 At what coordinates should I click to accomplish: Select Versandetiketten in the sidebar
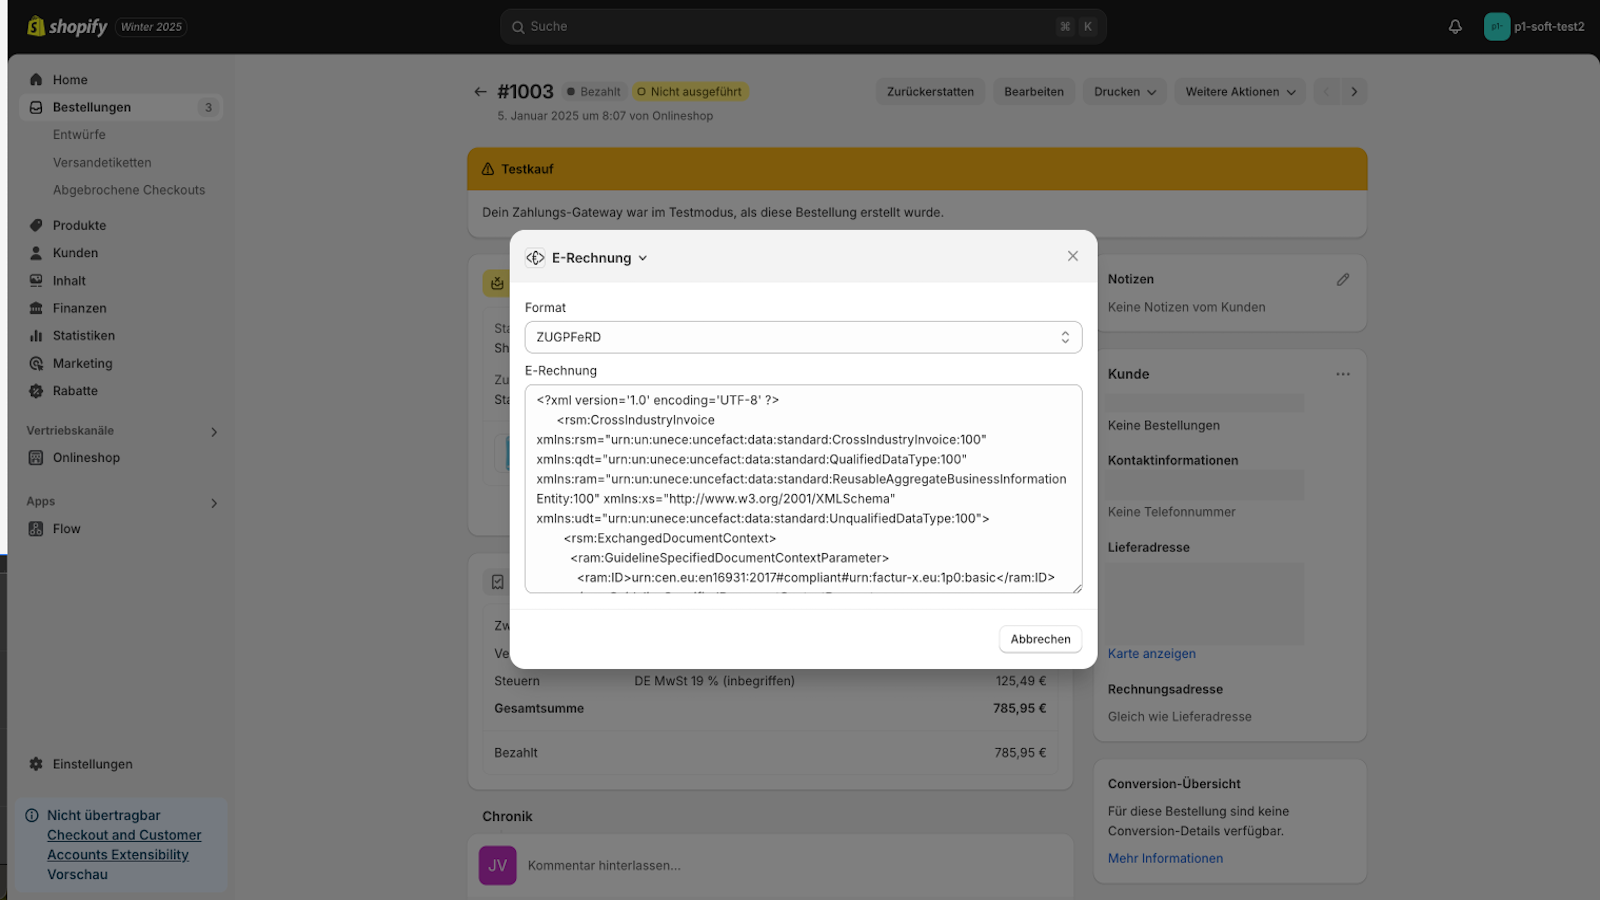tap(102, 162)
